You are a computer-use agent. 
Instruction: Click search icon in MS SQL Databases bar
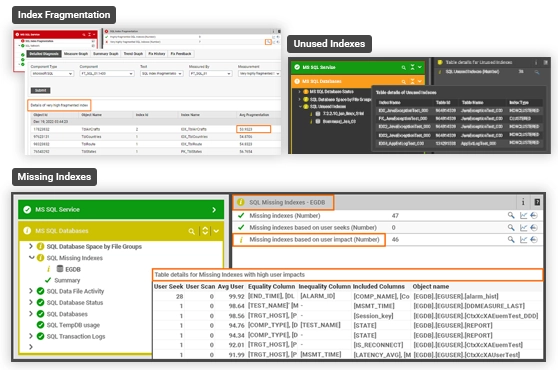click(x=191, y=231)
